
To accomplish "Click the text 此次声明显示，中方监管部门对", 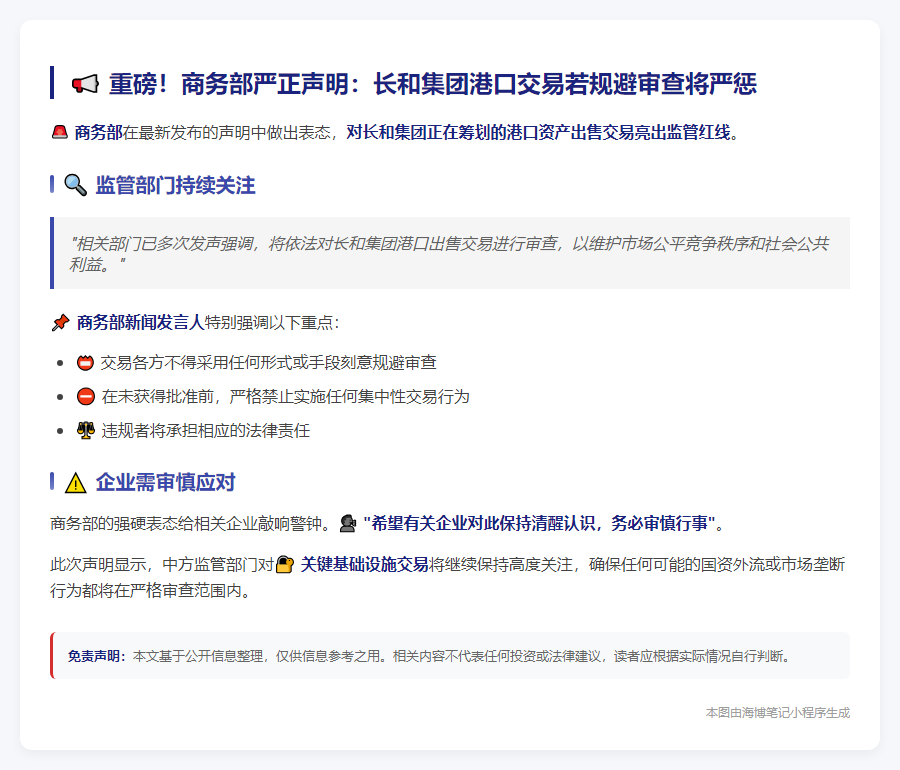I will (x=162, y=565).
